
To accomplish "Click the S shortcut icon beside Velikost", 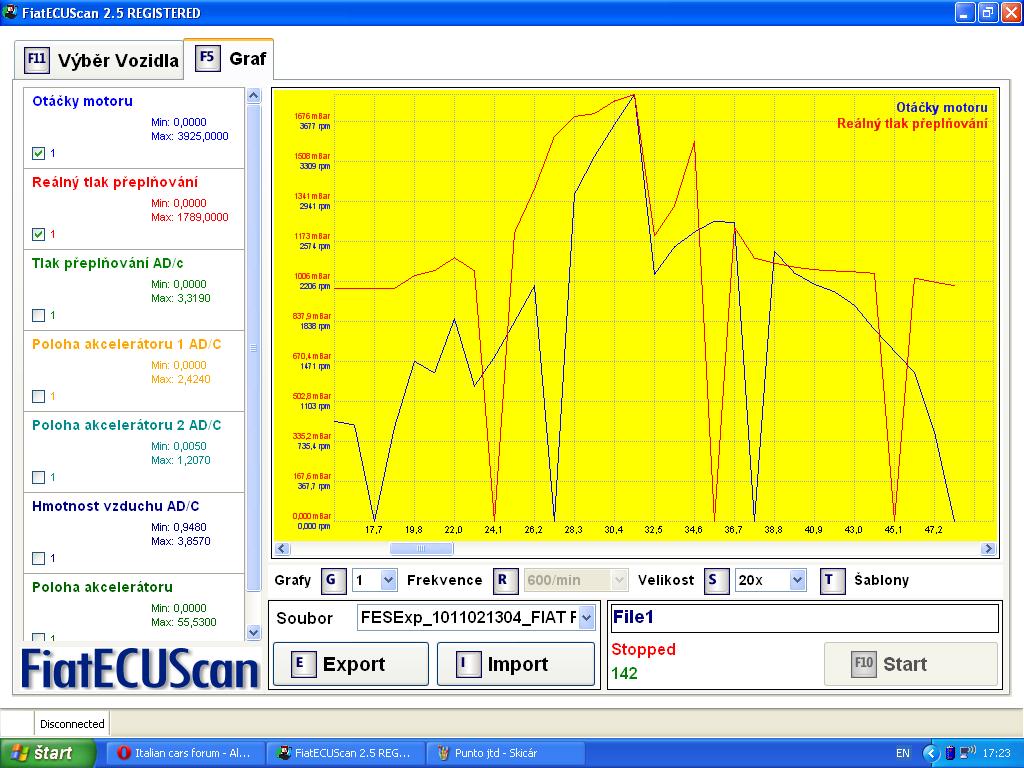I will pos(716,580).
